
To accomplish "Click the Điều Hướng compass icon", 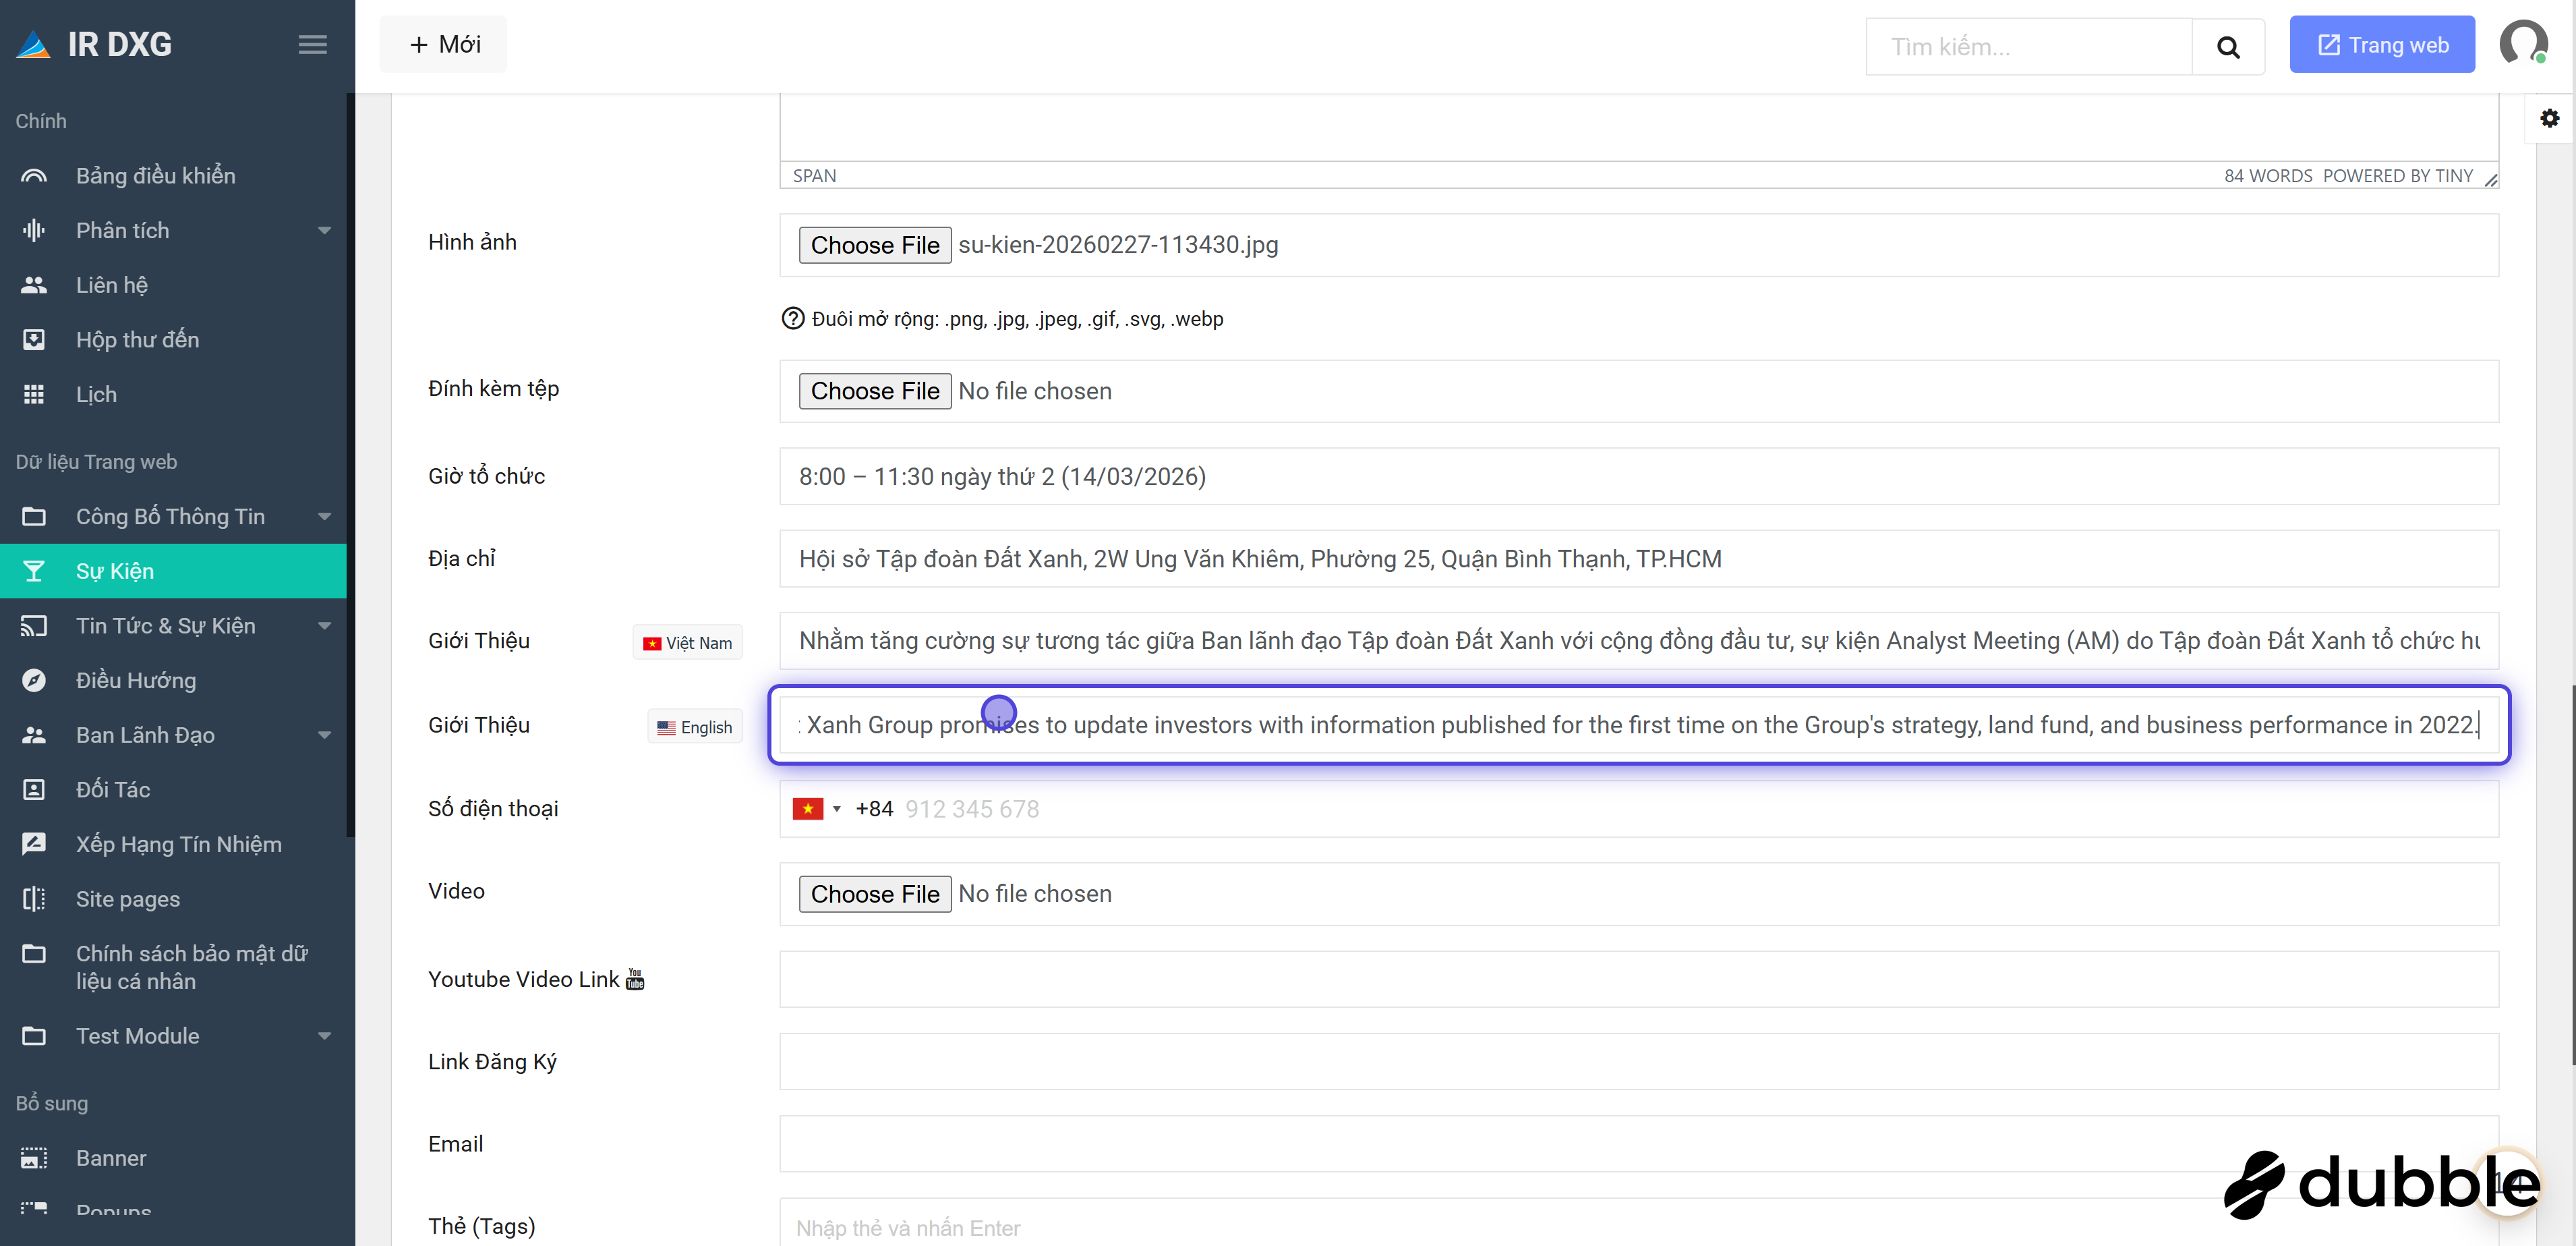I will (x=34, y=681).
